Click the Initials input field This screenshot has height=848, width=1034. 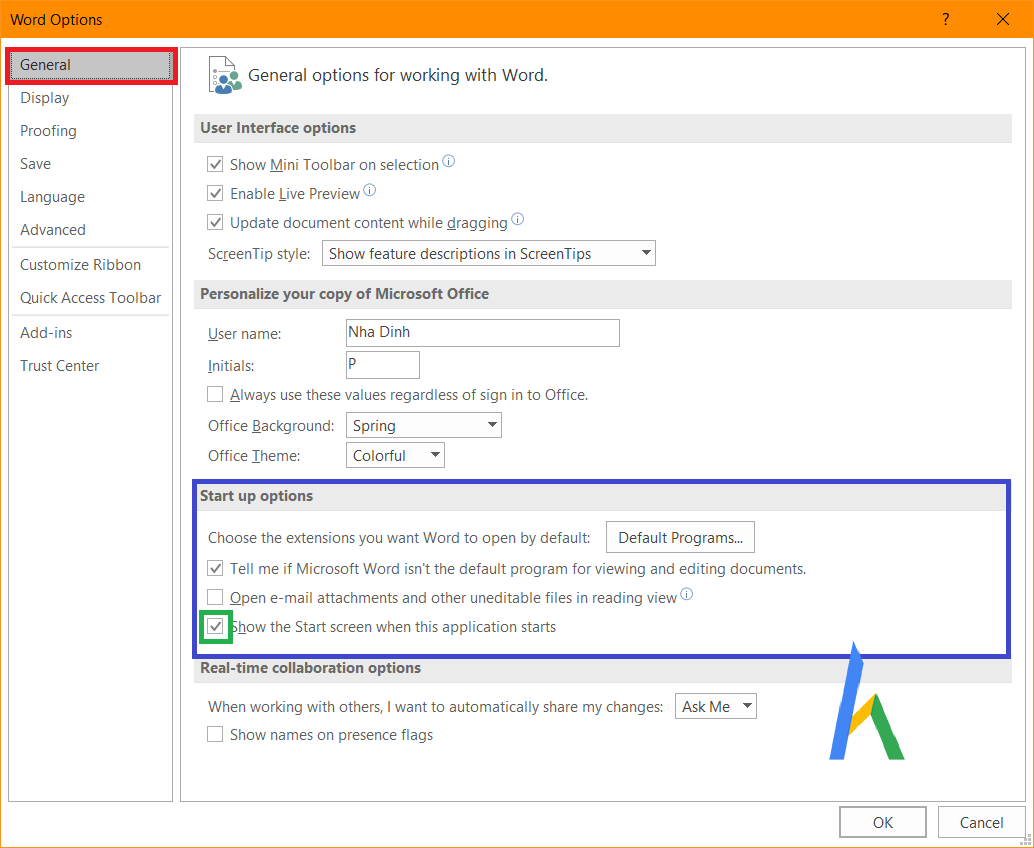click(x=382, y=365)
